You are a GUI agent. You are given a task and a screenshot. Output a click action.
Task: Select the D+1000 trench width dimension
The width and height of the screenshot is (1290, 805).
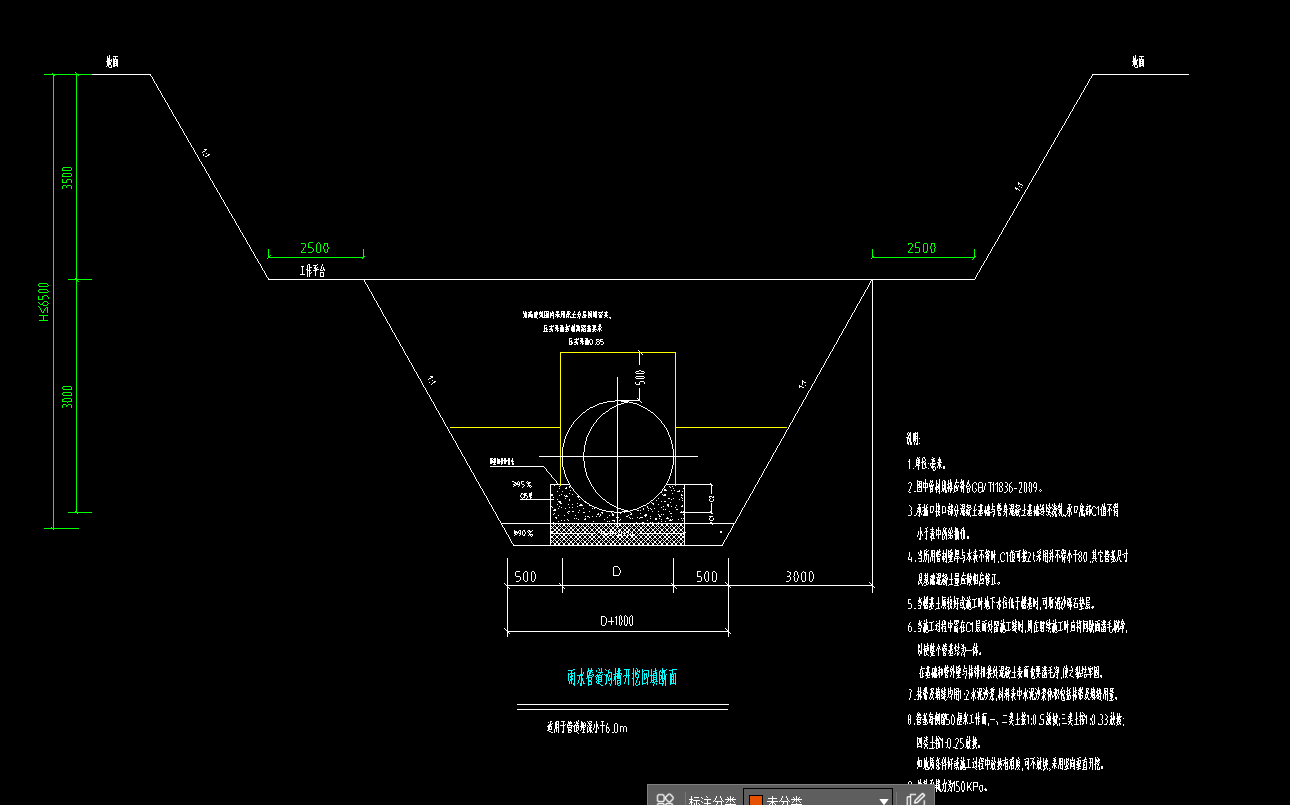tap(617, 621)
